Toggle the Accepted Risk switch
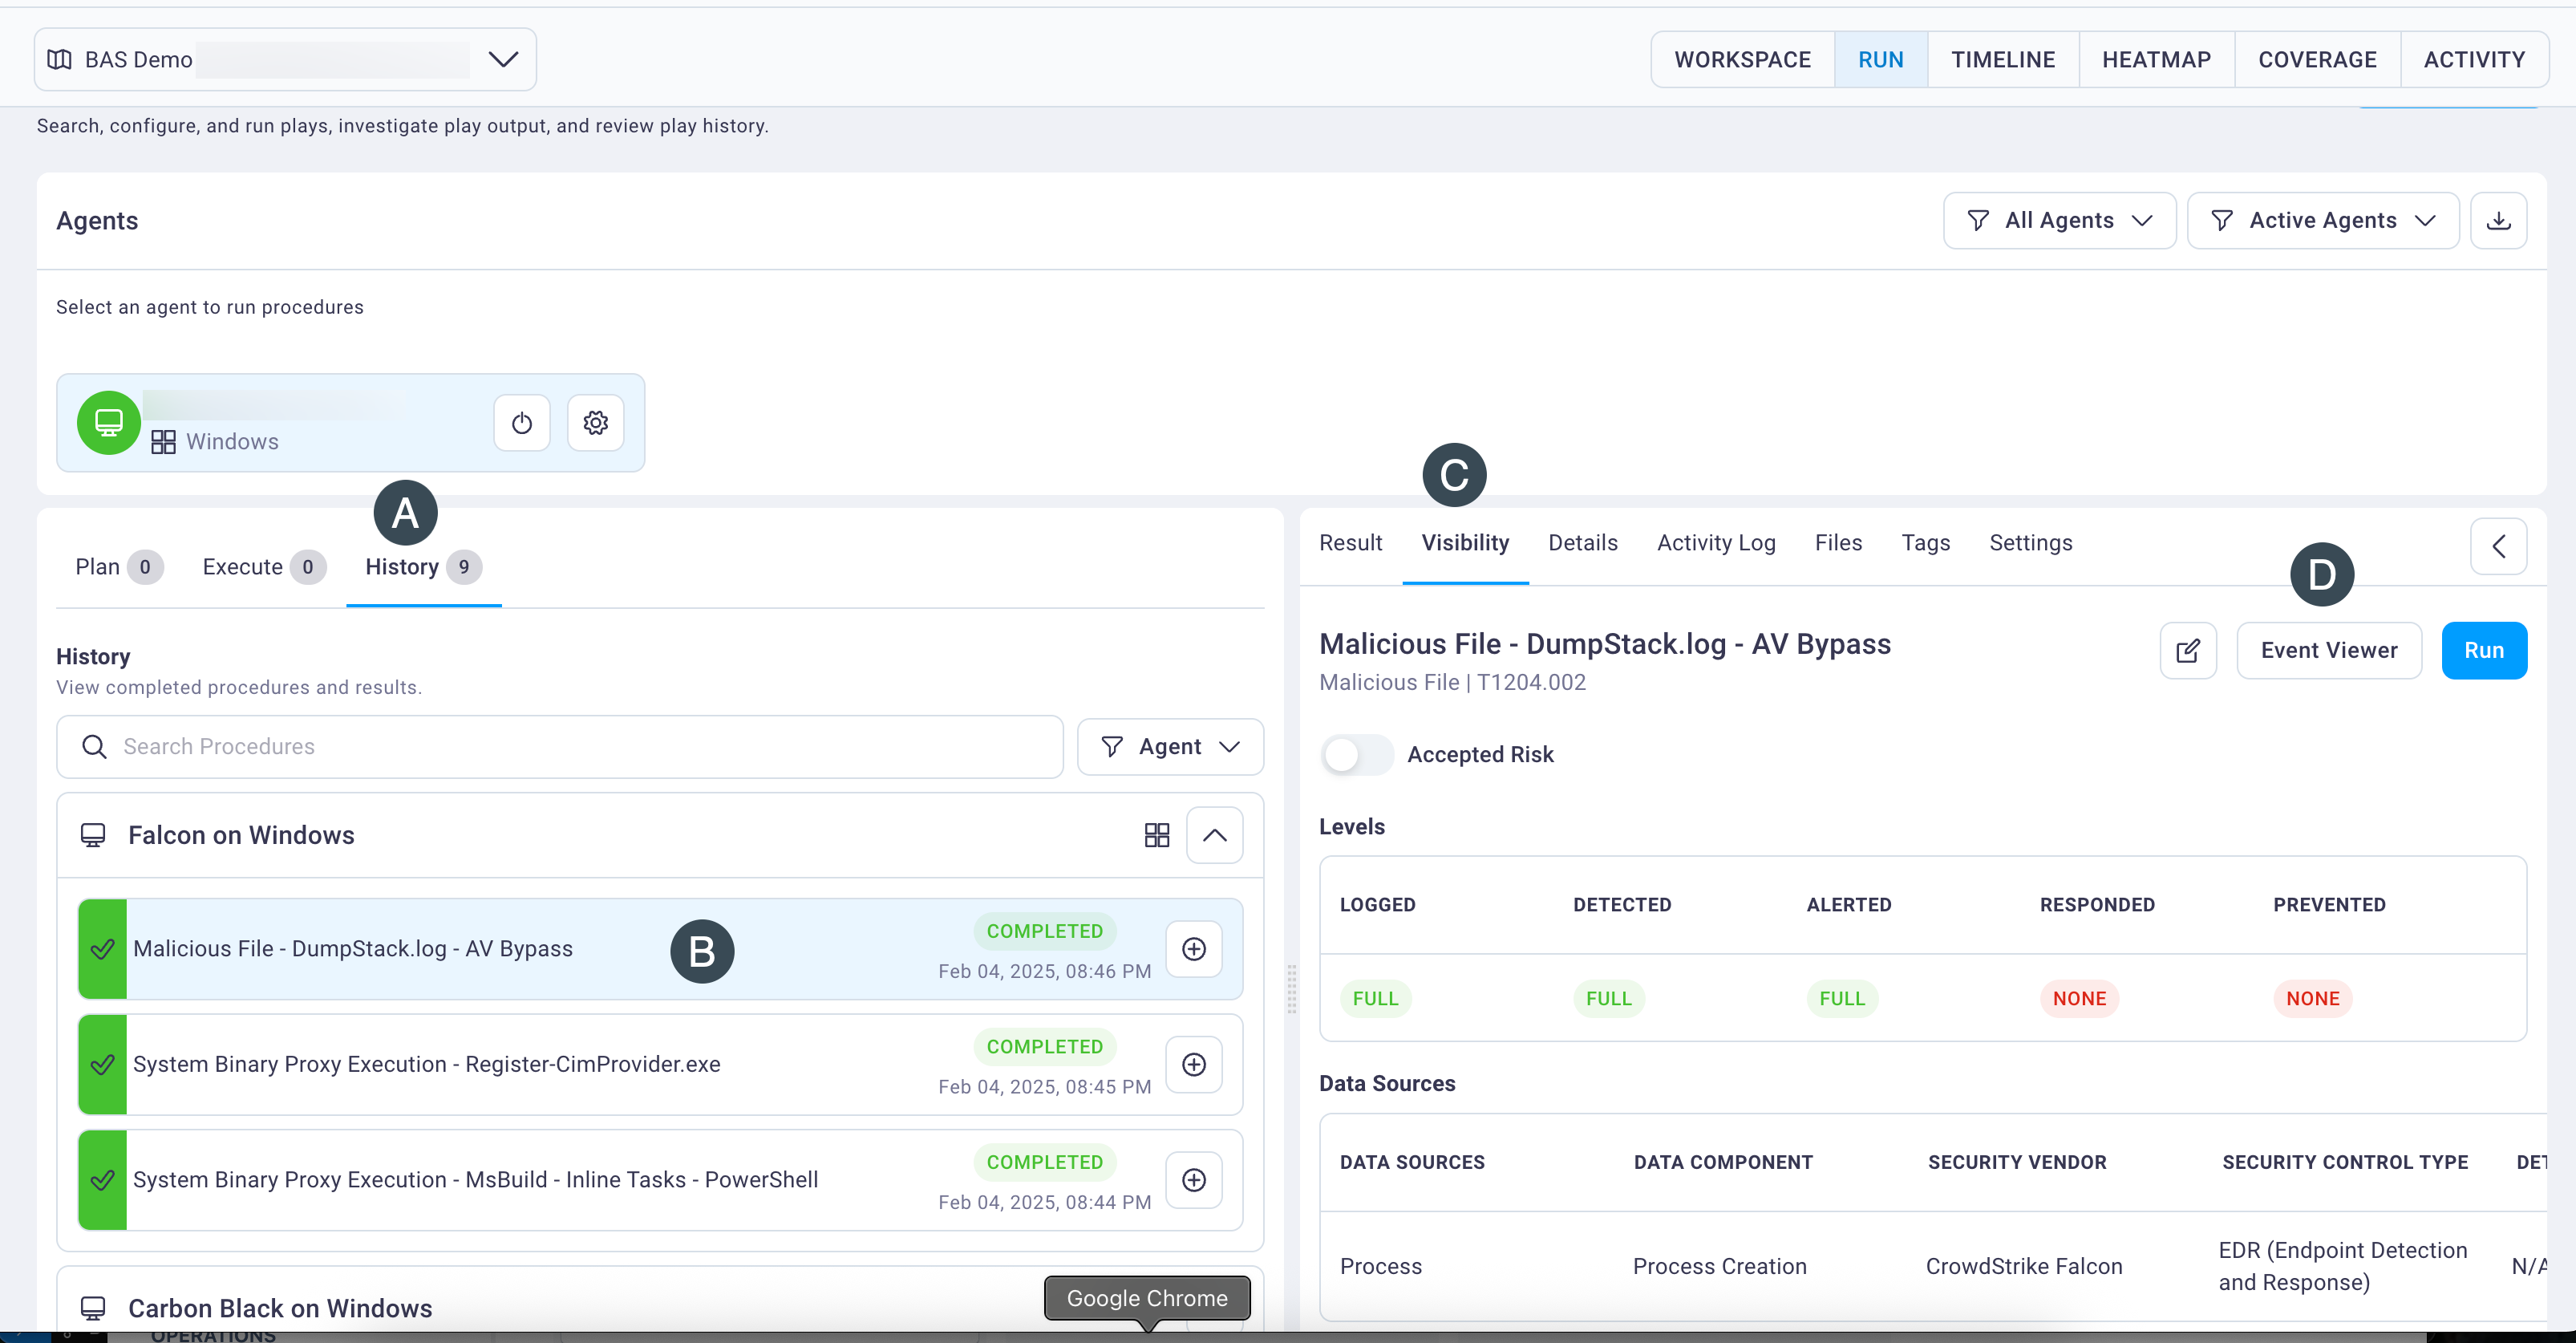2576x1343 pixels. tap(1356, 755)
